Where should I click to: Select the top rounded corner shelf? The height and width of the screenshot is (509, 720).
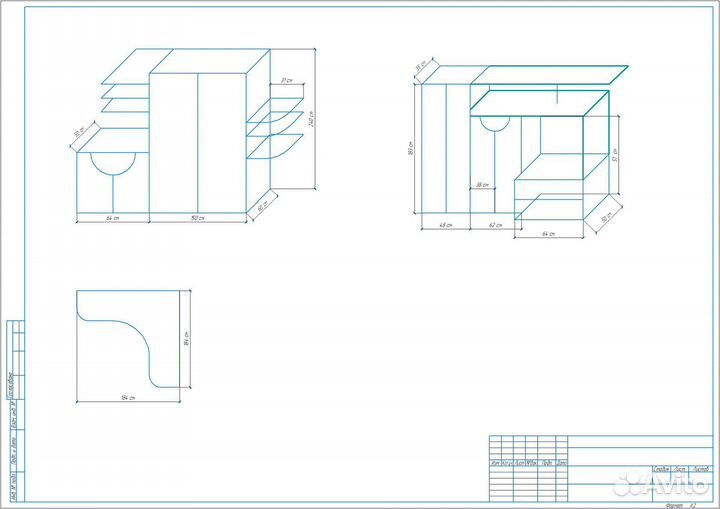[x=275, y=105]
